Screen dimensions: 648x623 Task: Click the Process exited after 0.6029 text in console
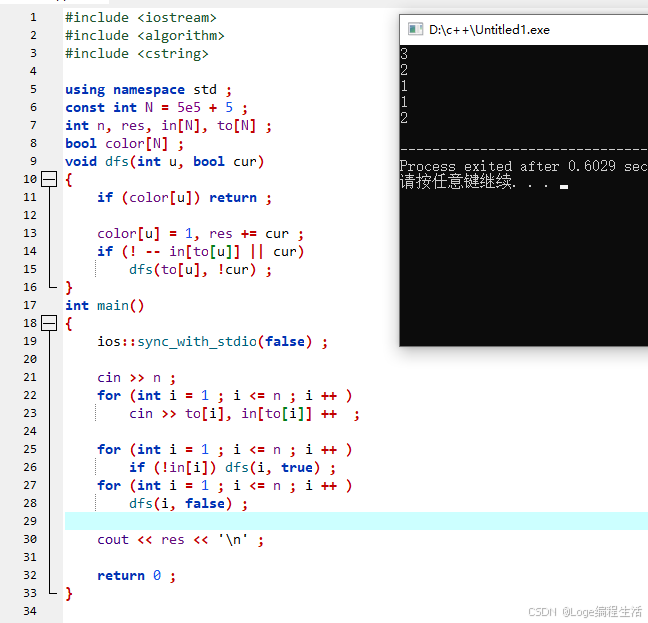507,166
